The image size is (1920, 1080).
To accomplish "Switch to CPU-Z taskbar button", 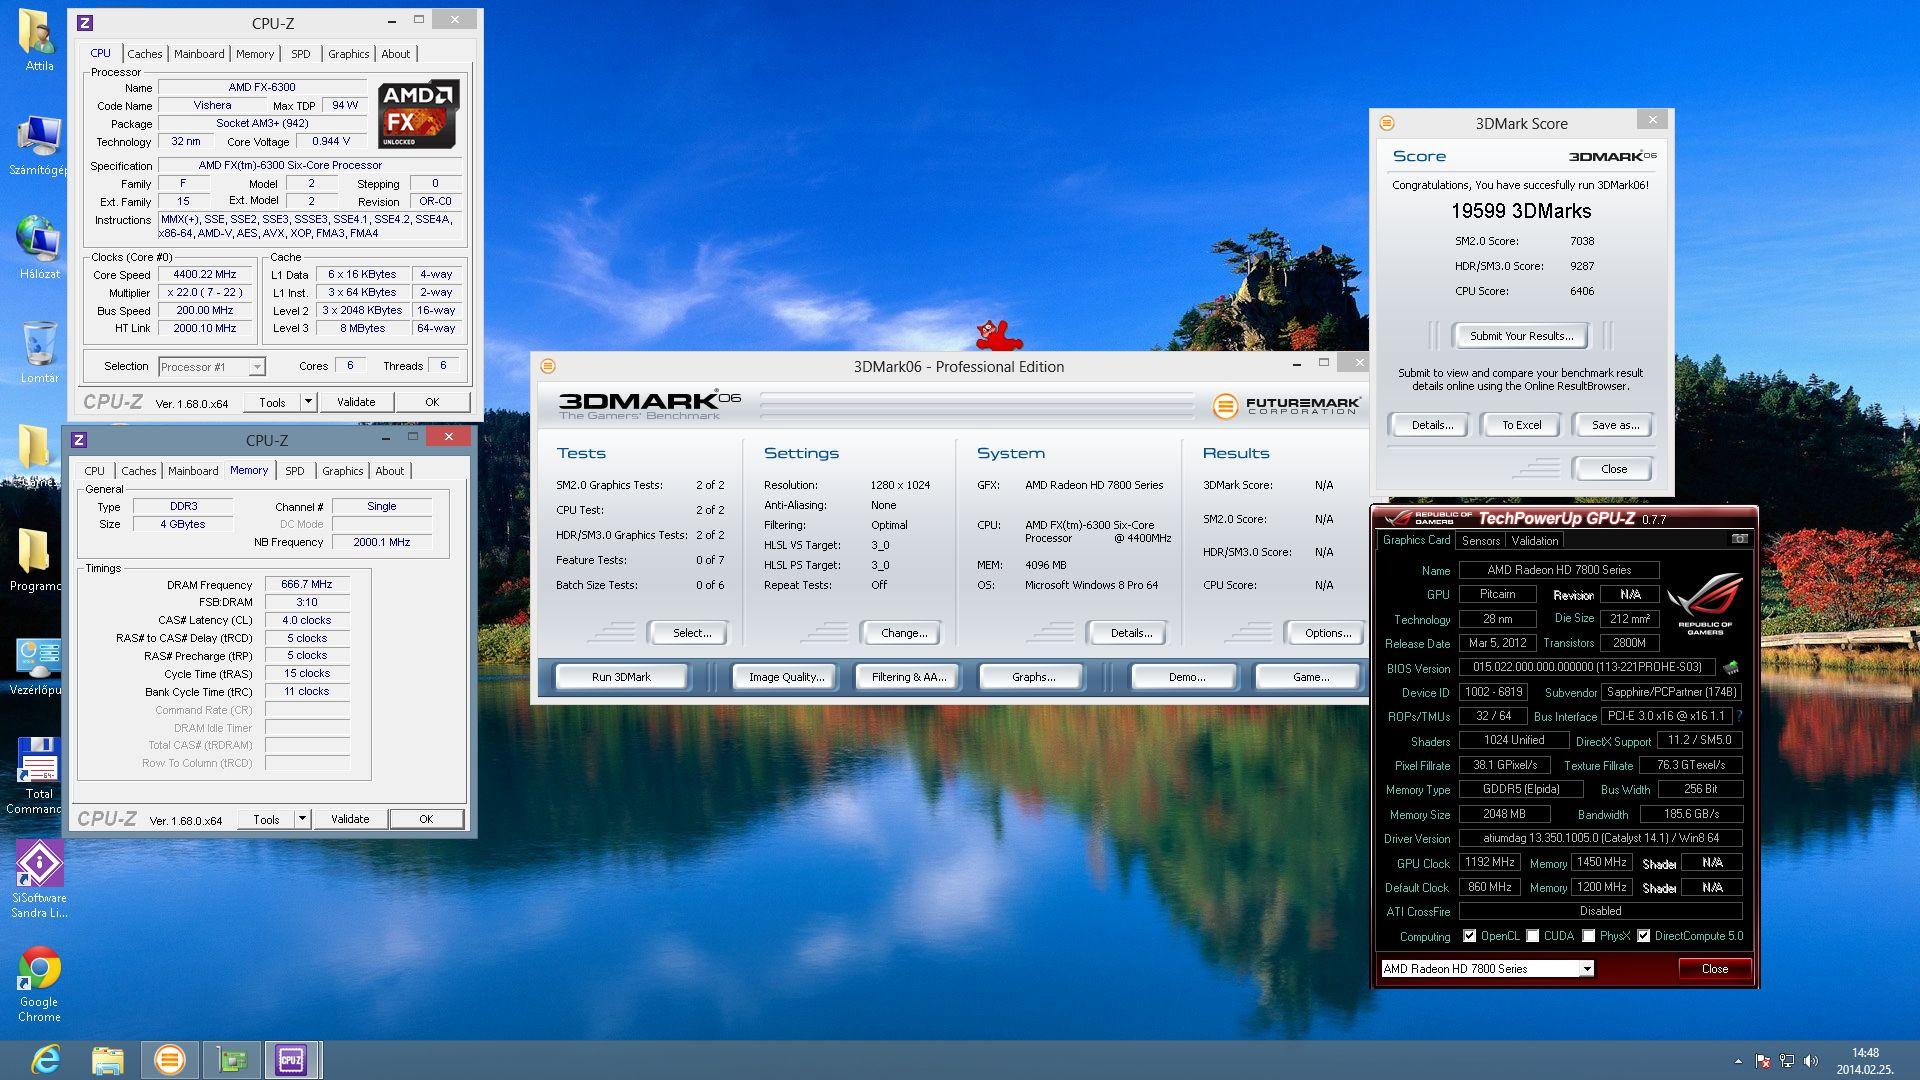I will (291, 1059).
